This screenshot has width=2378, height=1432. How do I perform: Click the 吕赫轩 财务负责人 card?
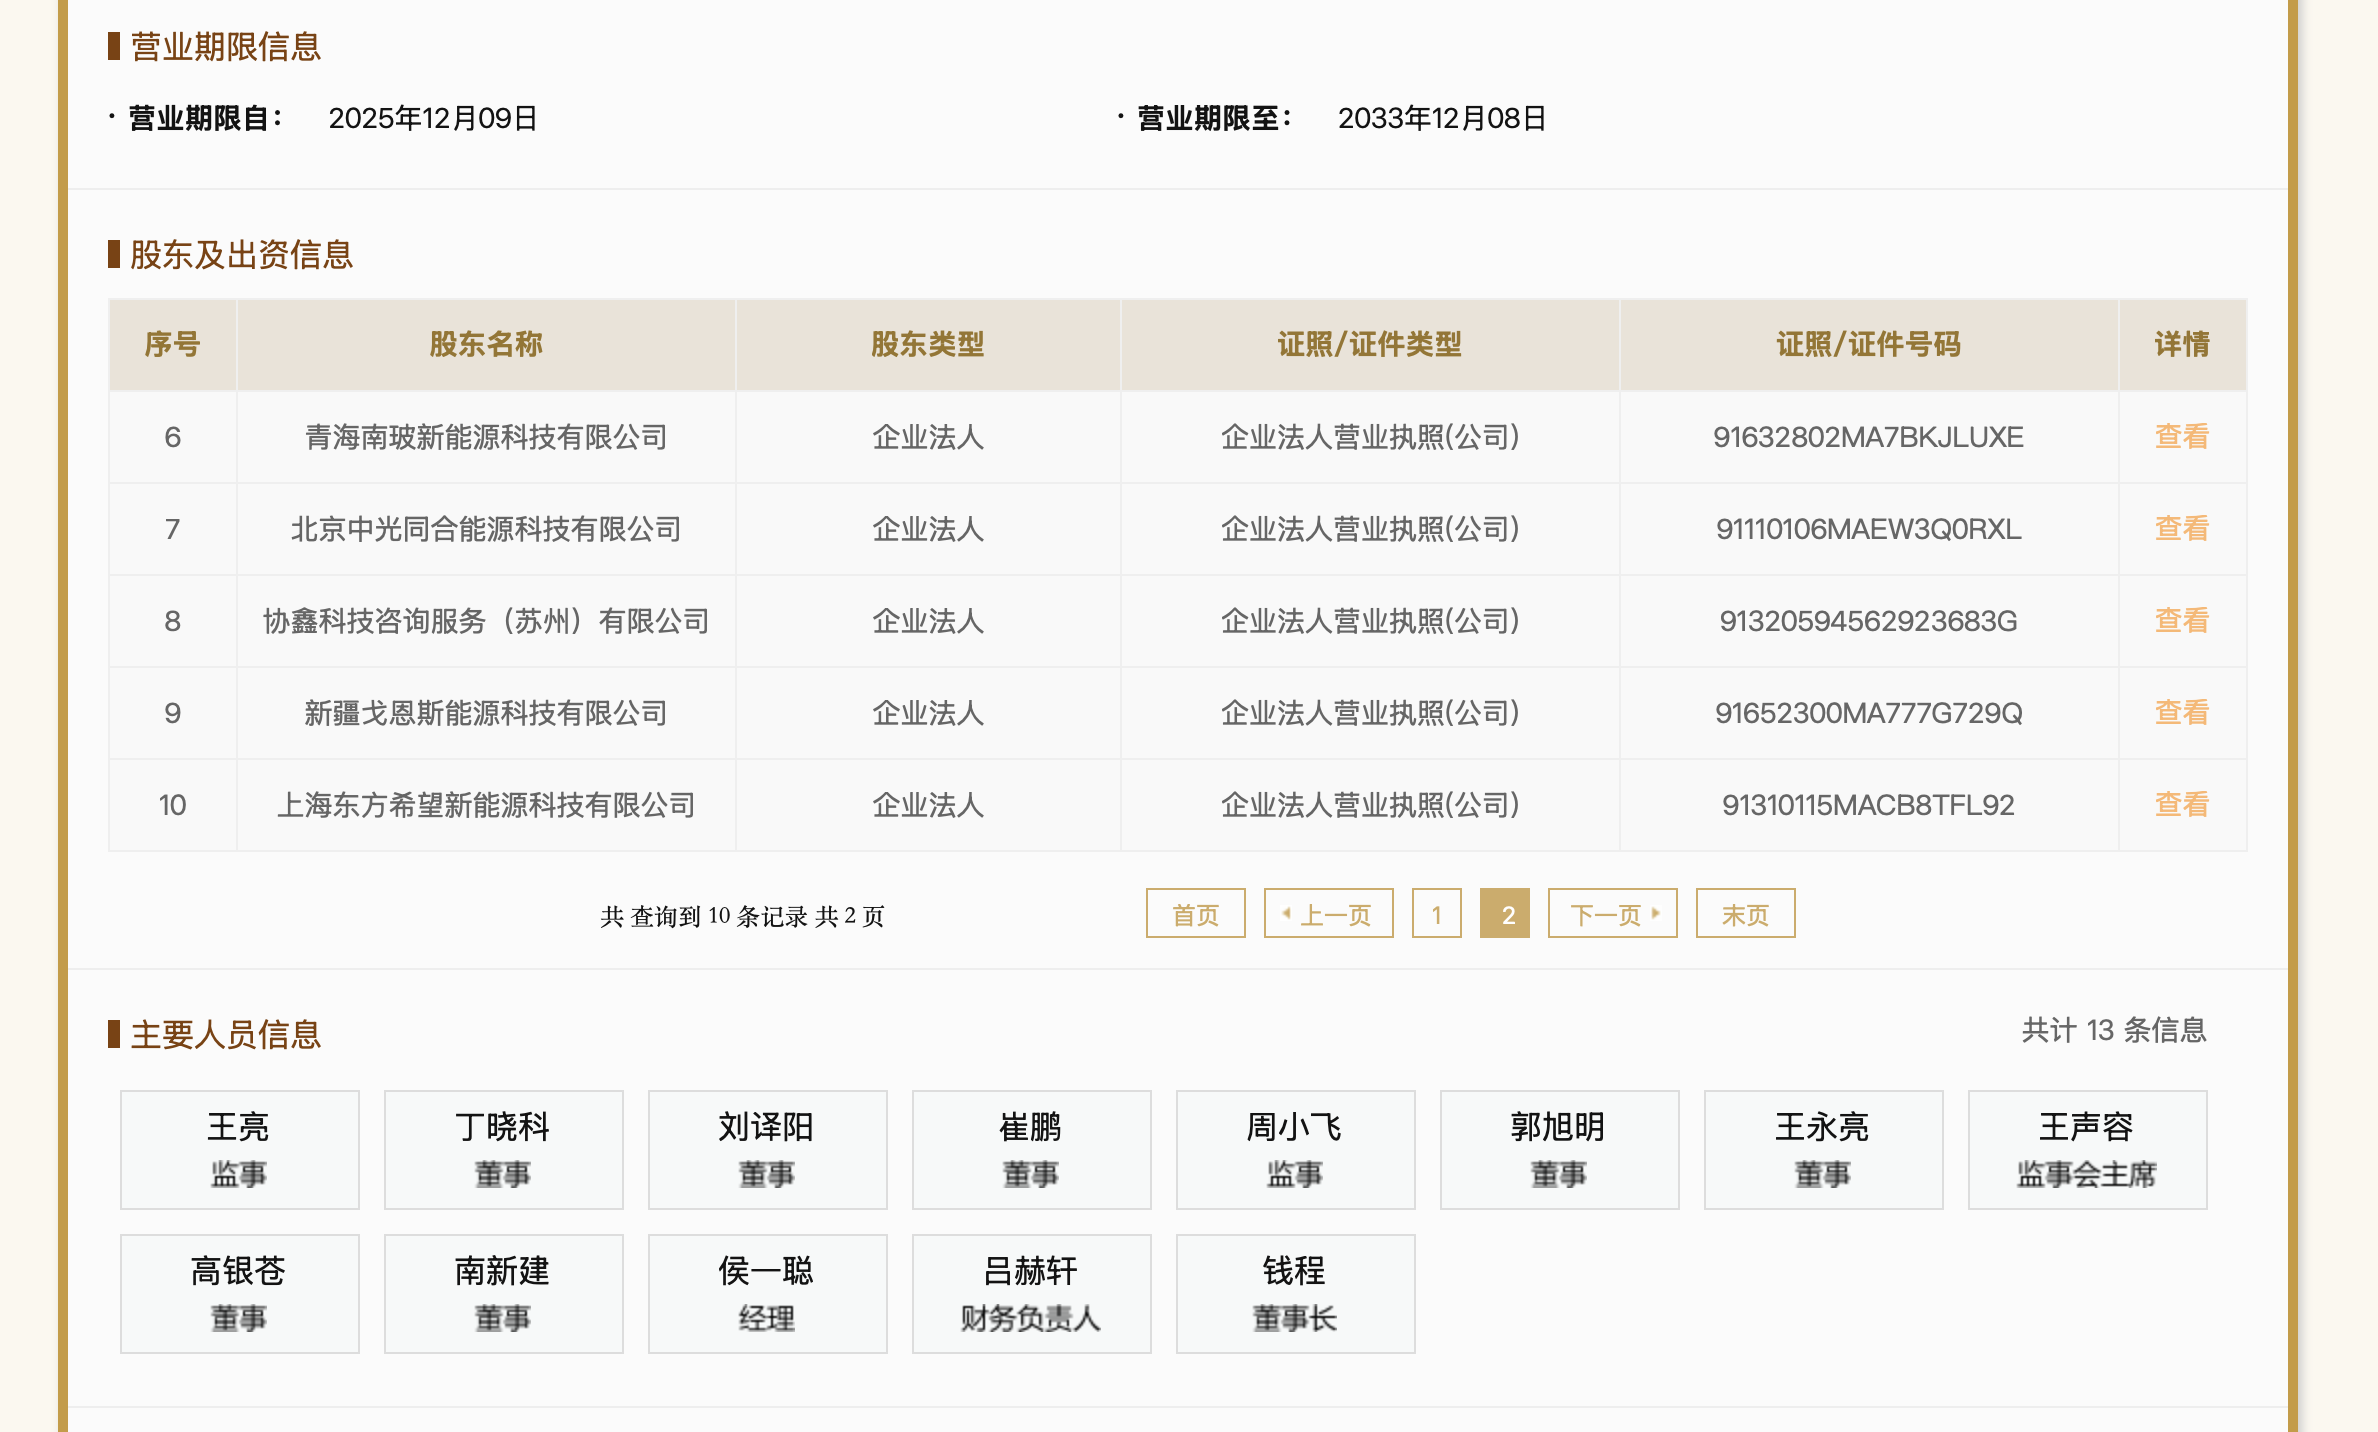click(x=1031, y=1293)
